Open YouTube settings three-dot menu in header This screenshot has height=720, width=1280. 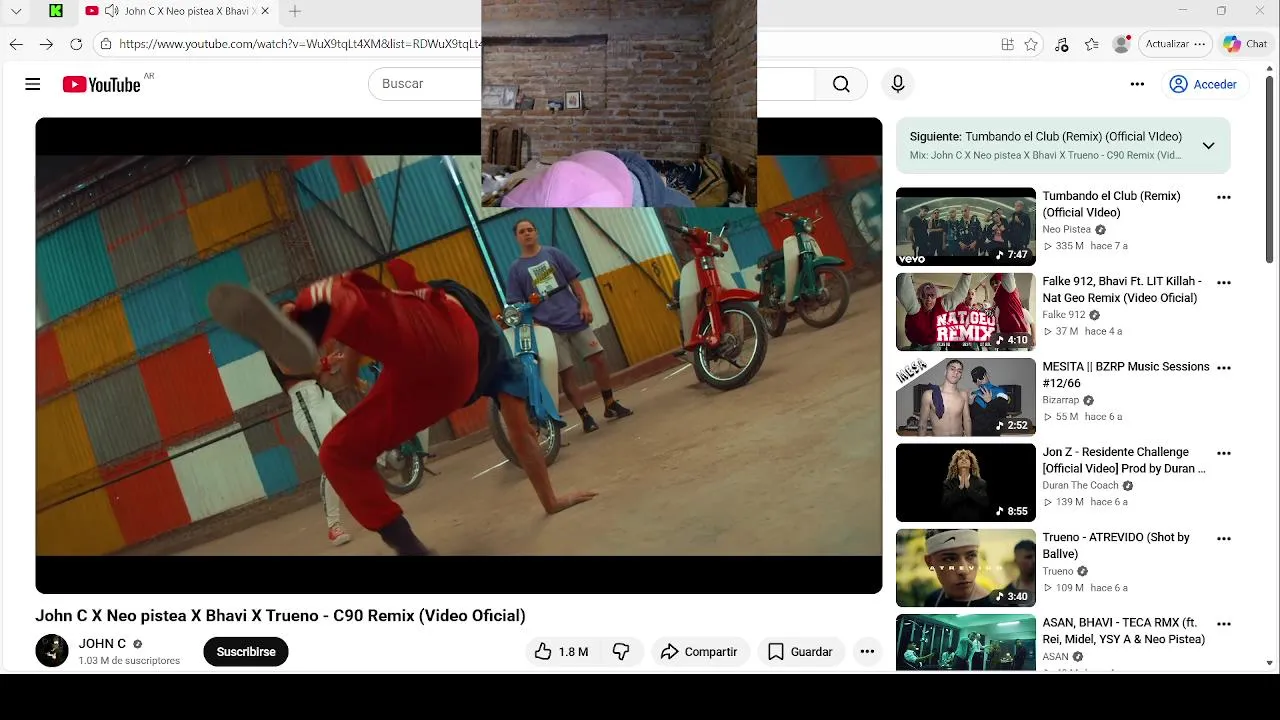pyautogui.click(x=1137, y=84)
